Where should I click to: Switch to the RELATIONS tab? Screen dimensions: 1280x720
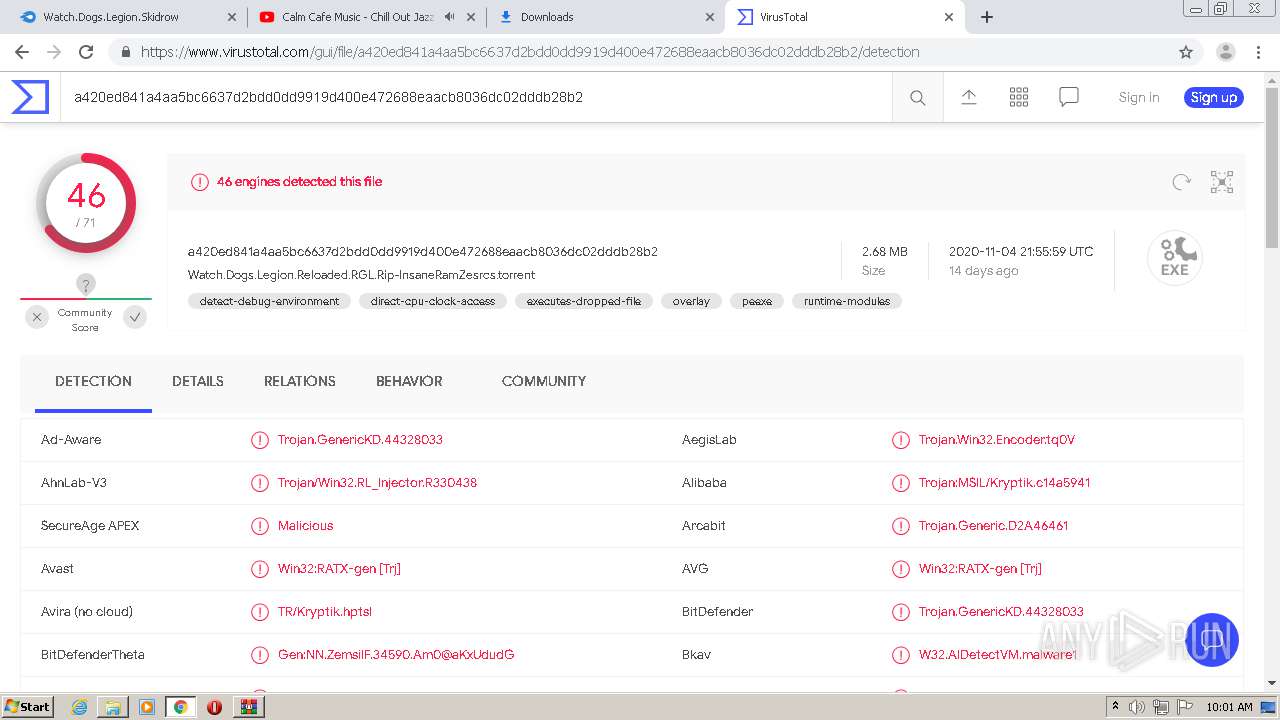coord(300,381)
